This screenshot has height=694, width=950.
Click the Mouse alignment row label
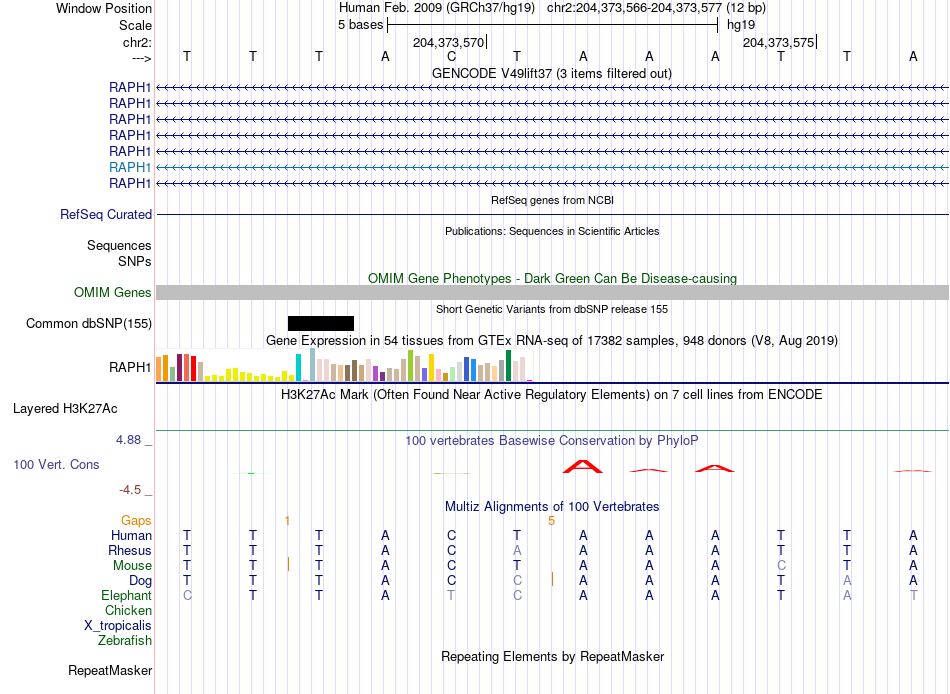[x=132, y=566]
